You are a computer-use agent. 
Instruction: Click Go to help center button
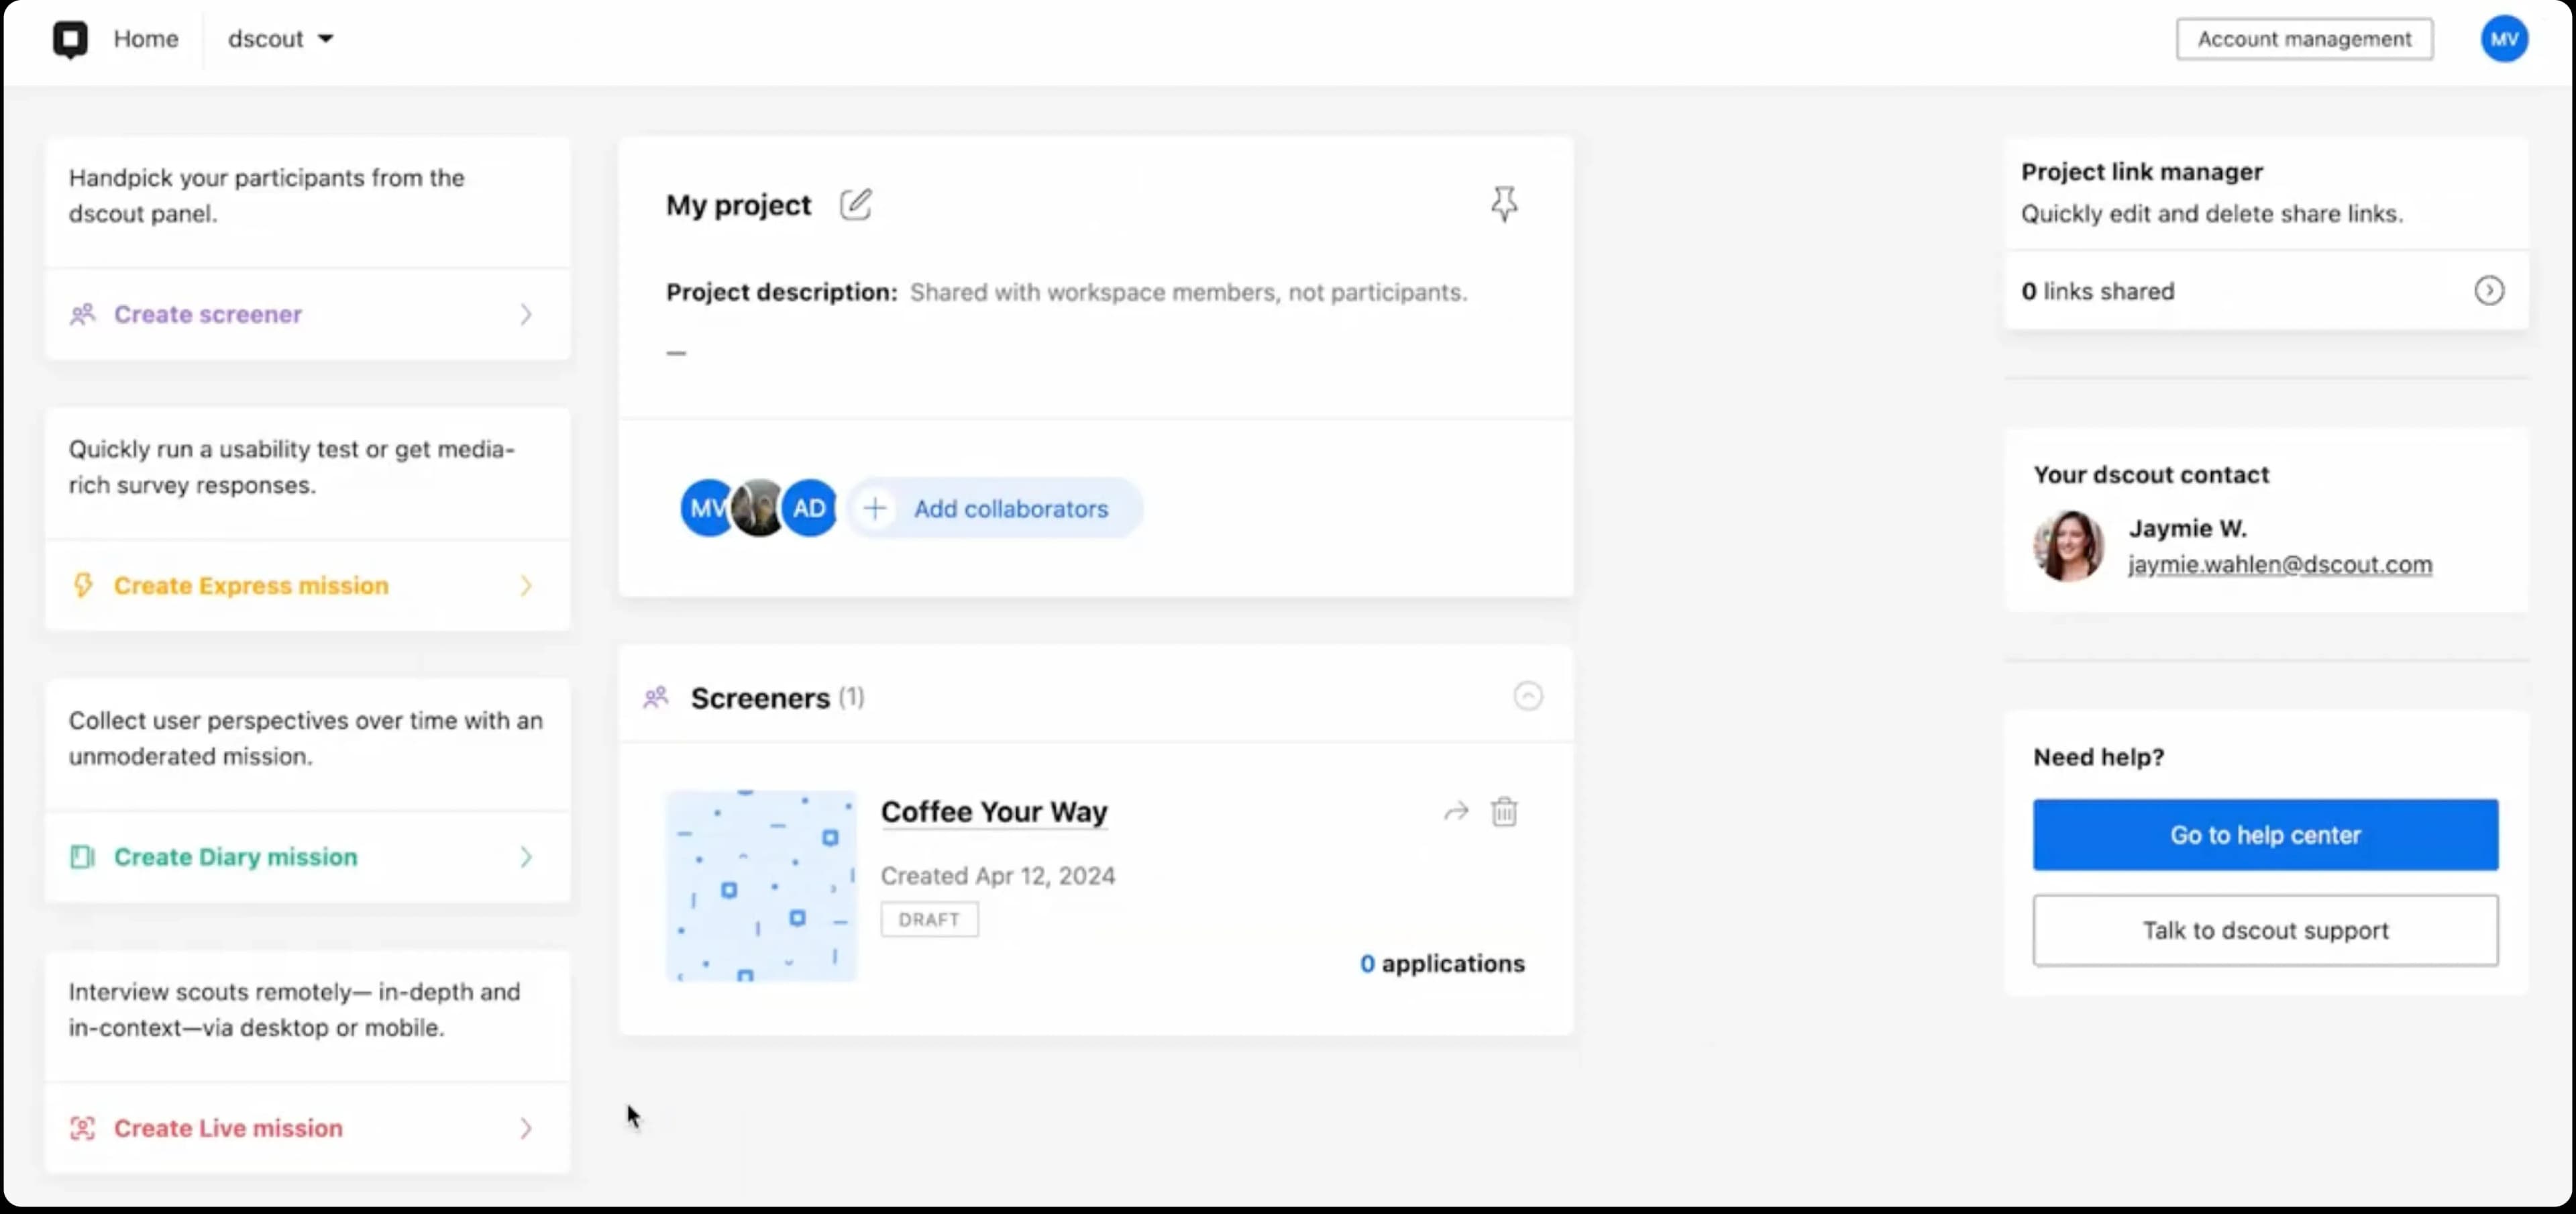tap(2264, 835)
